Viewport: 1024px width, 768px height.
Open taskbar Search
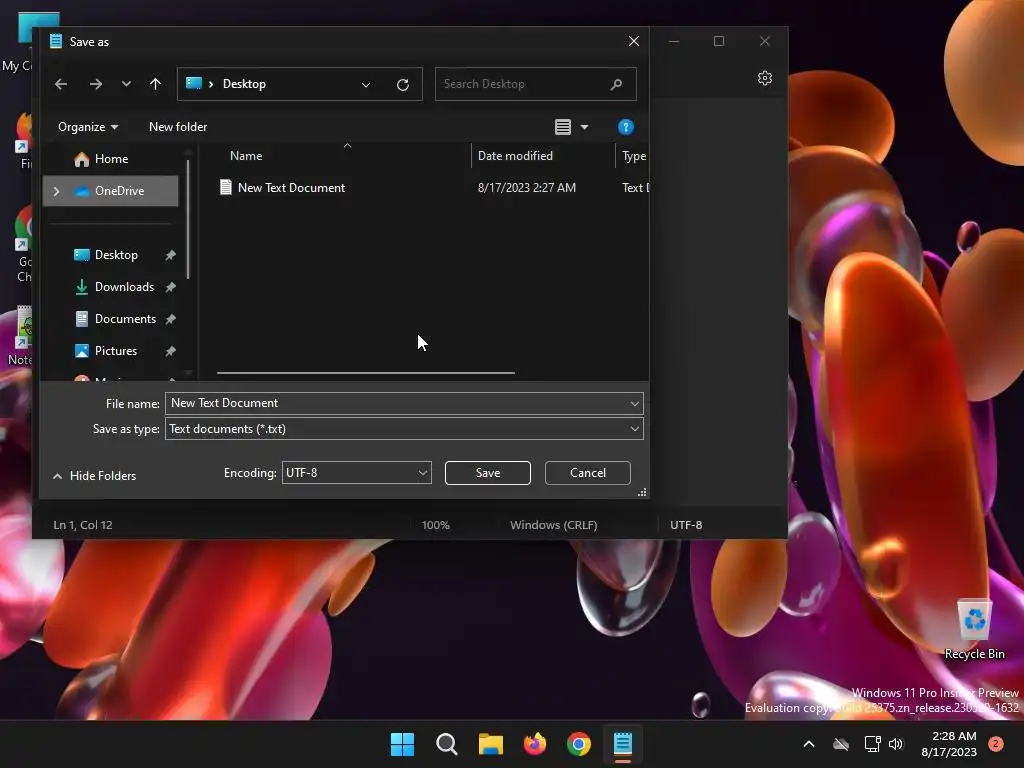(447, 744)
